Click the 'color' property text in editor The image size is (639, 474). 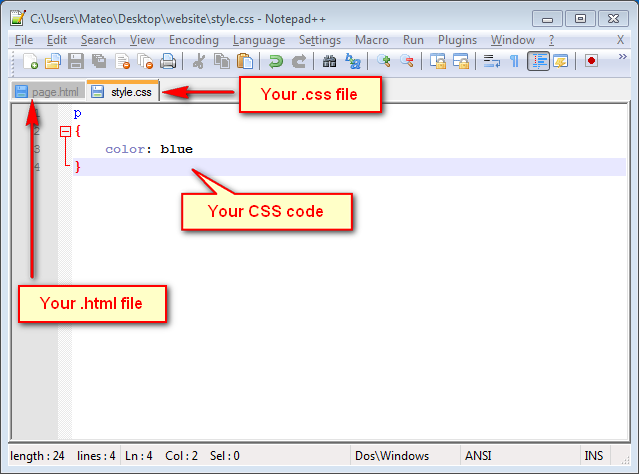click(x=125, y=149)
